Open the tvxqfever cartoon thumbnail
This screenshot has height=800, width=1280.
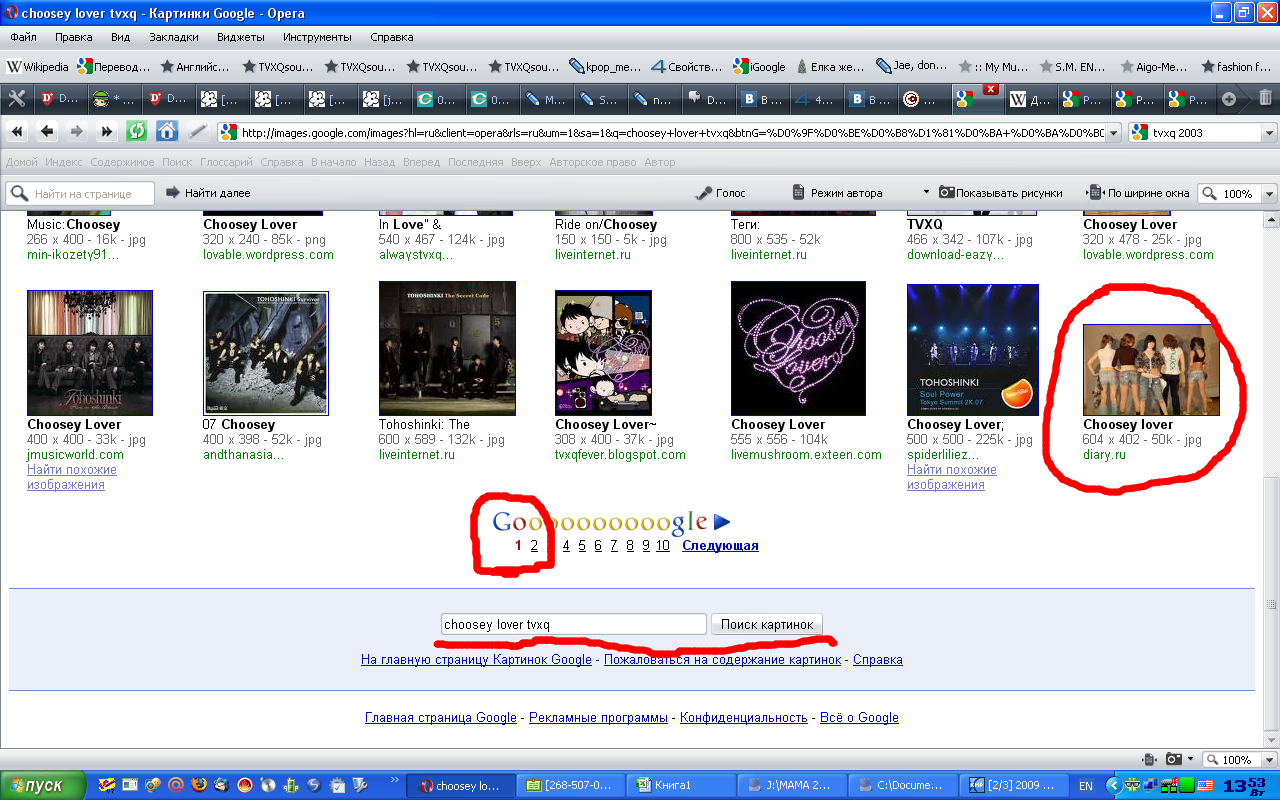603,353
